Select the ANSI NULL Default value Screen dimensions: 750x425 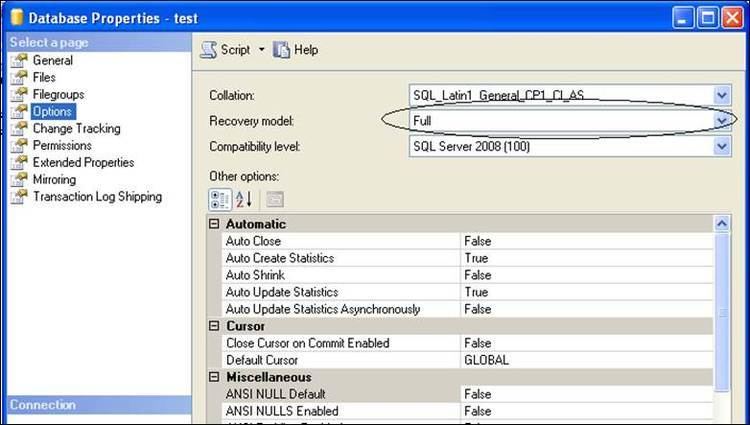(587, 394)
